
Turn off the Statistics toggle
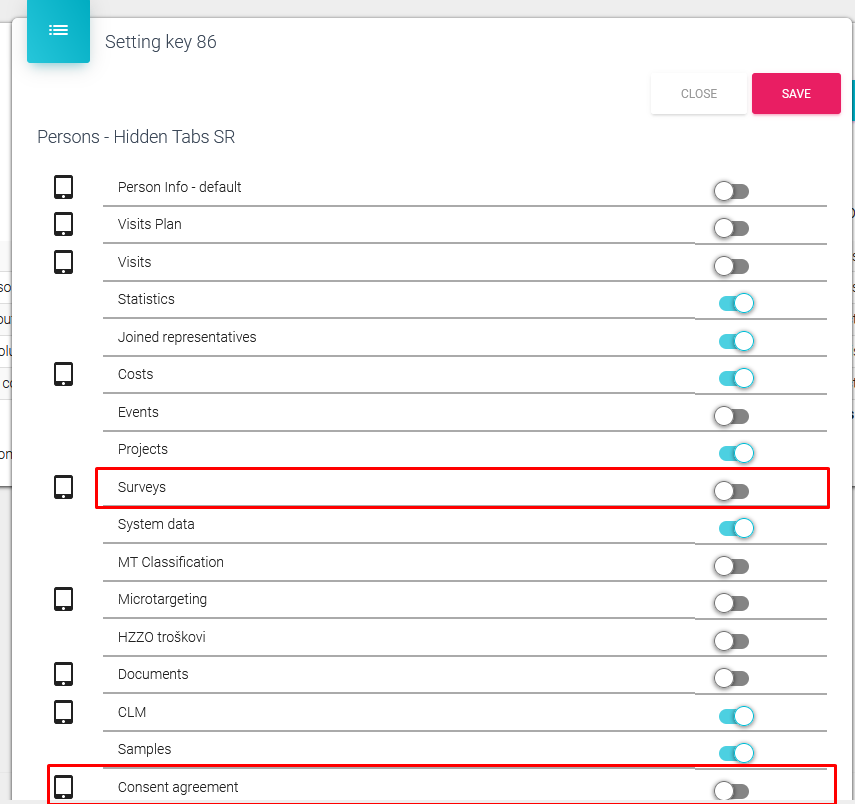[x=735, y=303]
